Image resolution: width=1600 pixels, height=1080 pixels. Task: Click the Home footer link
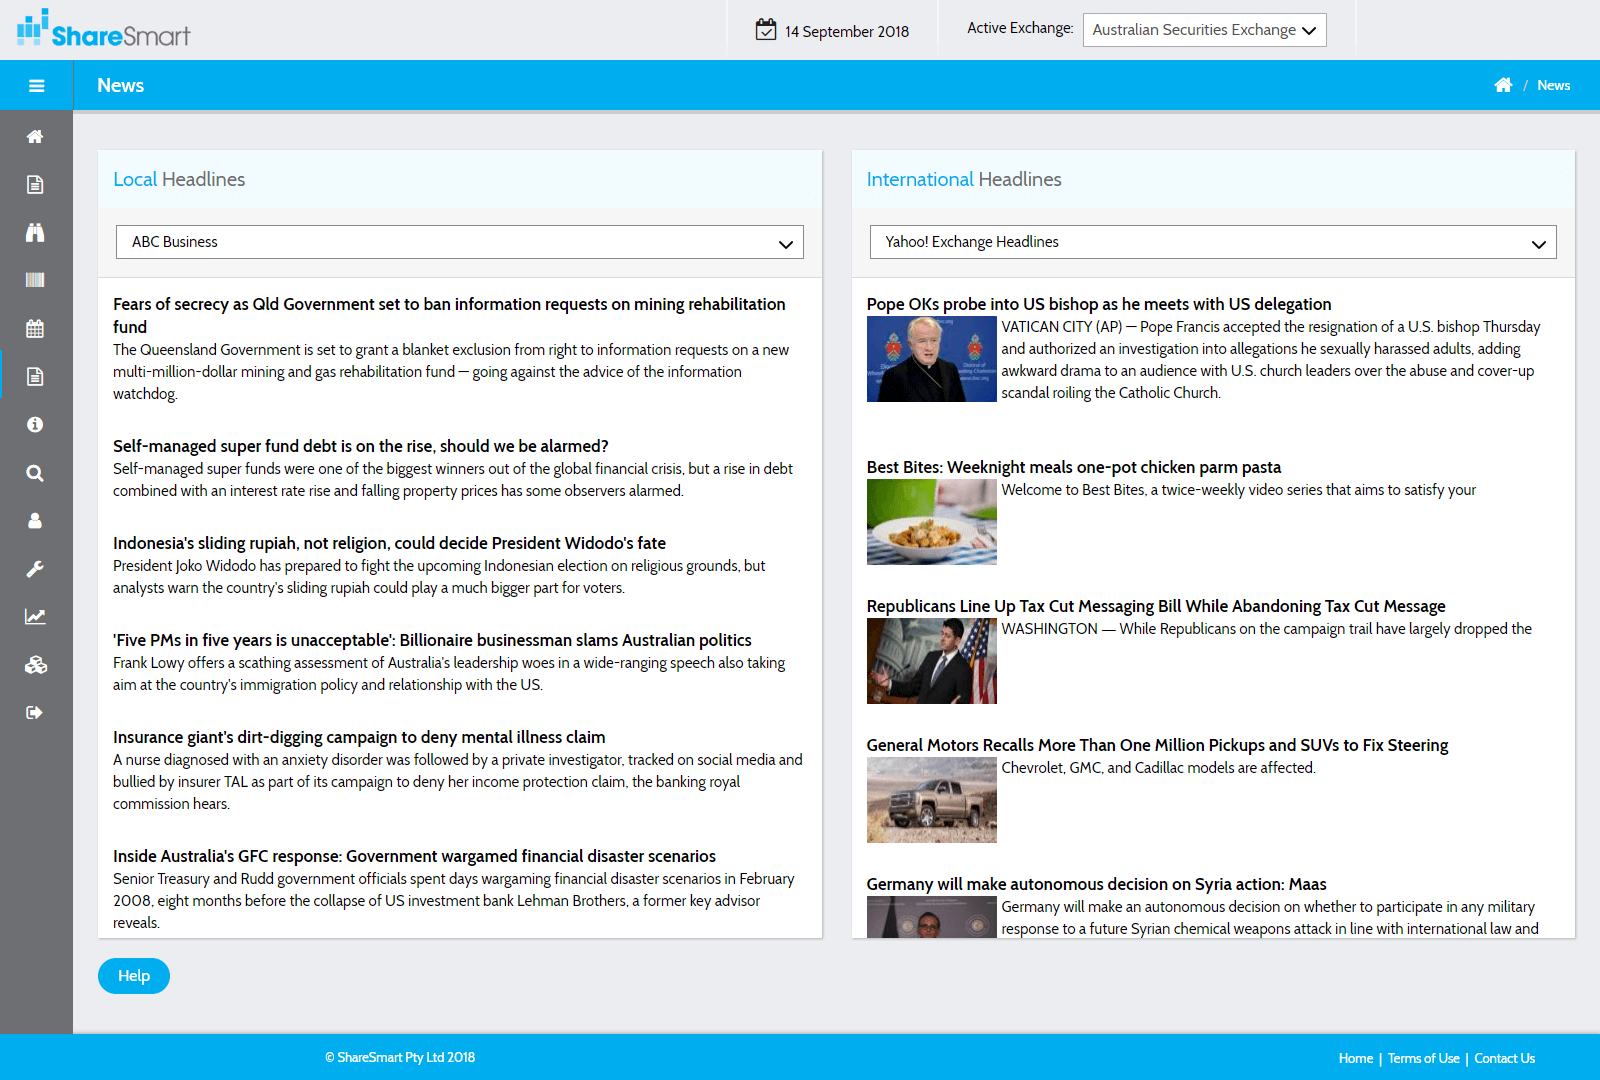tap(1356, 1058)
